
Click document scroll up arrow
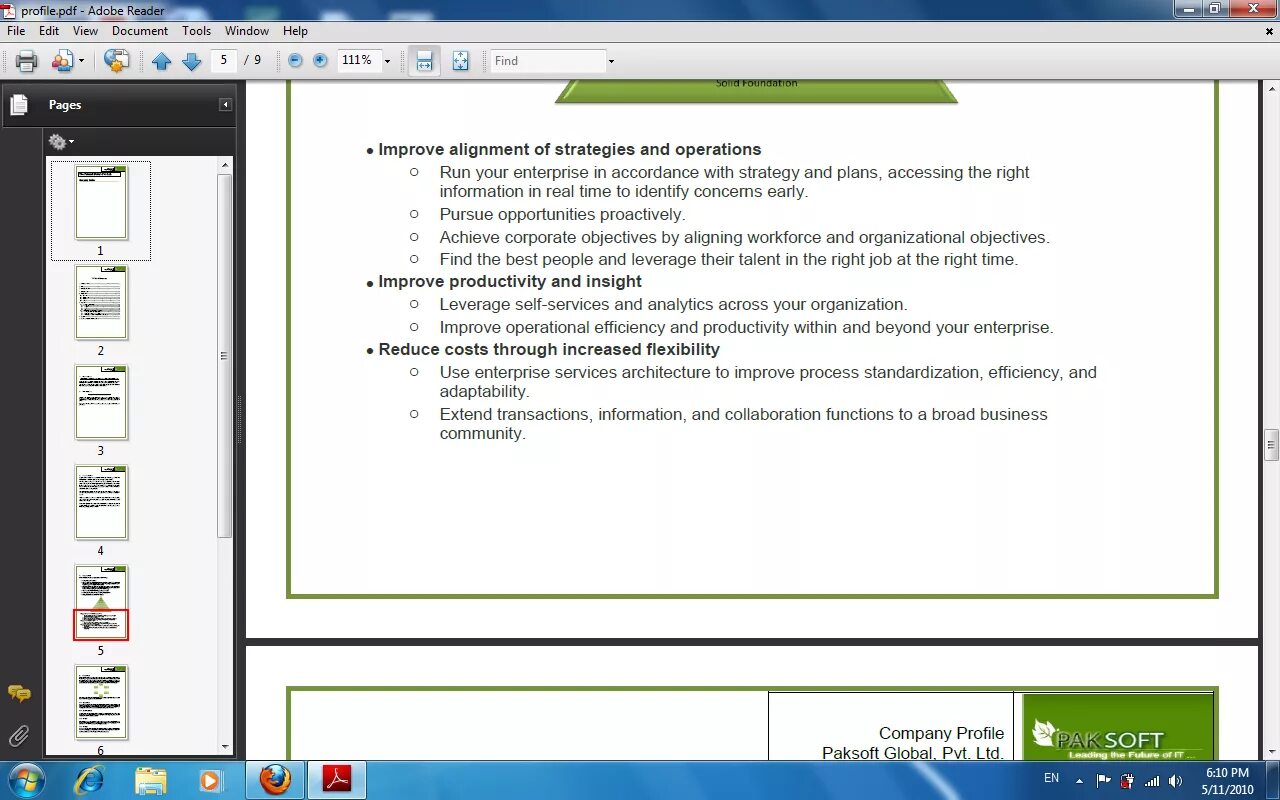[1271, 87]
